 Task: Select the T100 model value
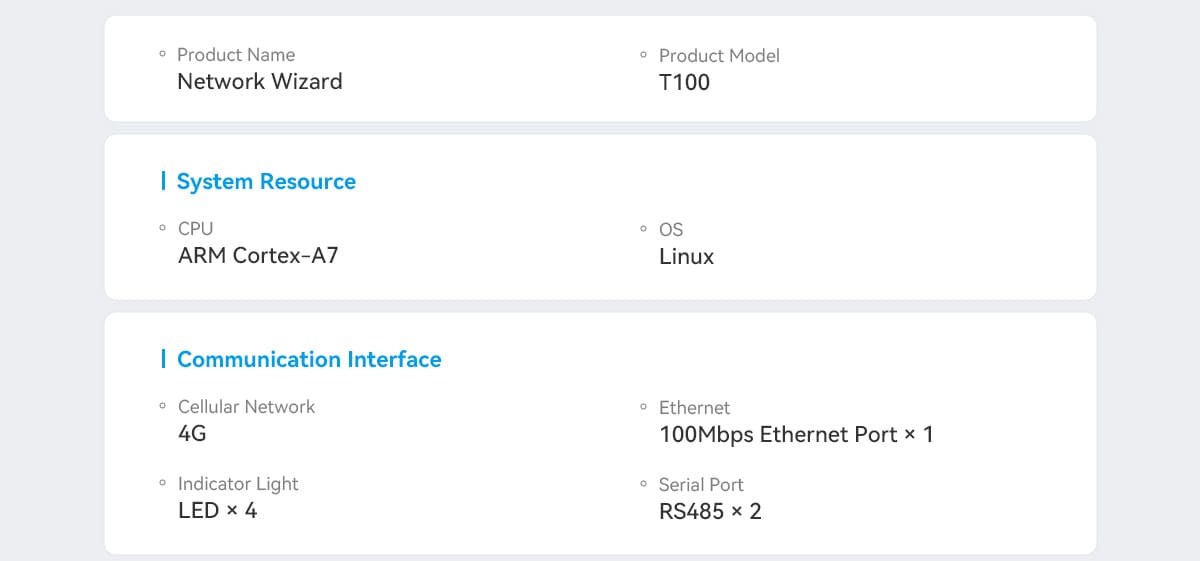pos(684,83)
